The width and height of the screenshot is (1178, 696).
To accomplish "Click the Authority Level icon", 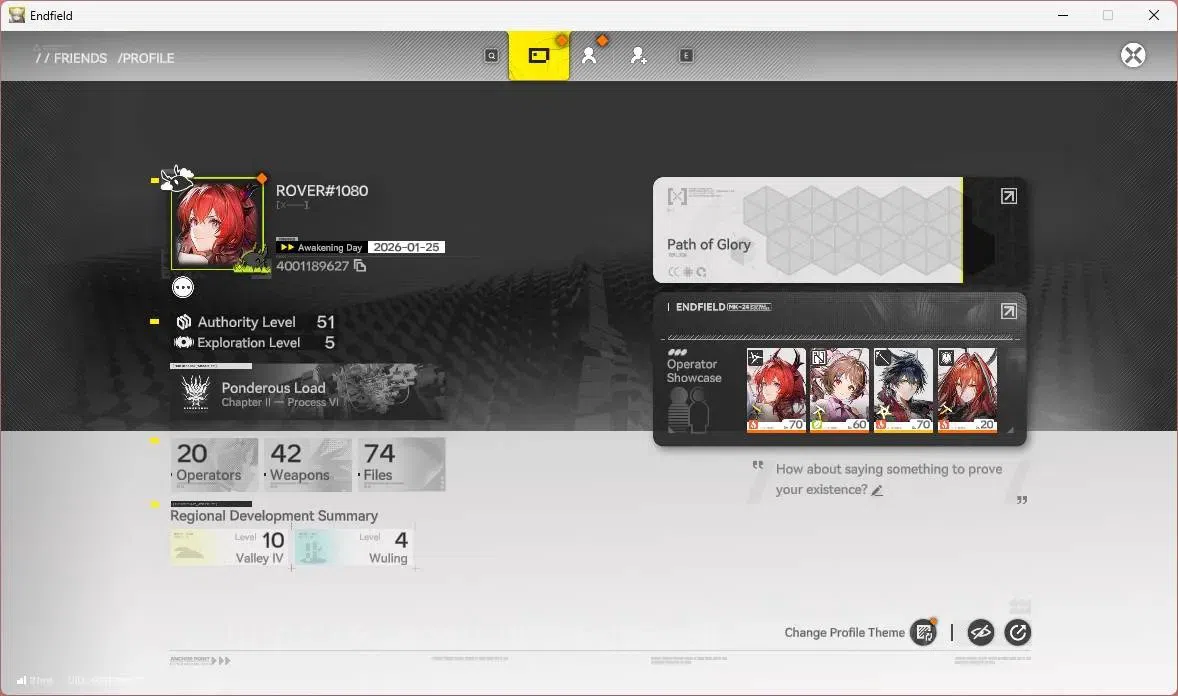I will (x=183, y=322).
